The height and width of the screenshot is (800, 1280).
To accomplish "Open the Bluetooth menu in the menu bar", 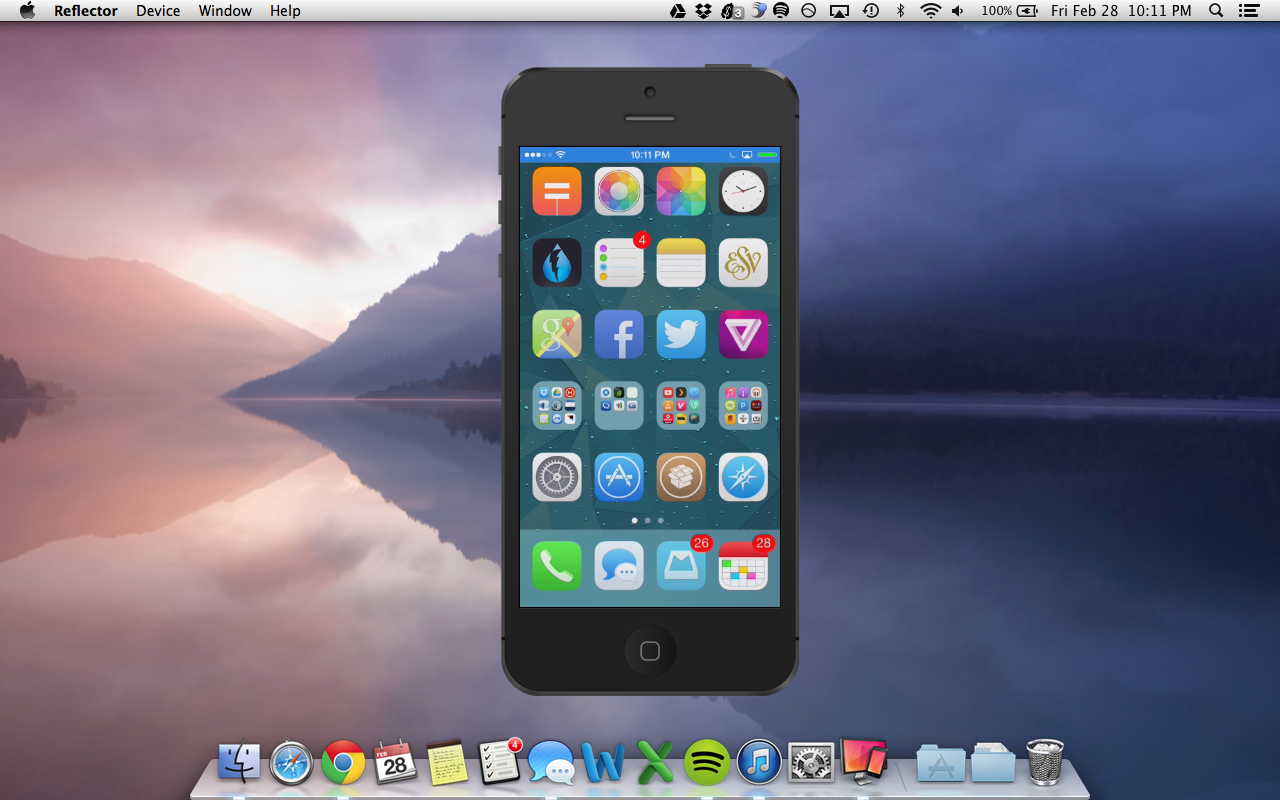I will click(x=900, y=11).
